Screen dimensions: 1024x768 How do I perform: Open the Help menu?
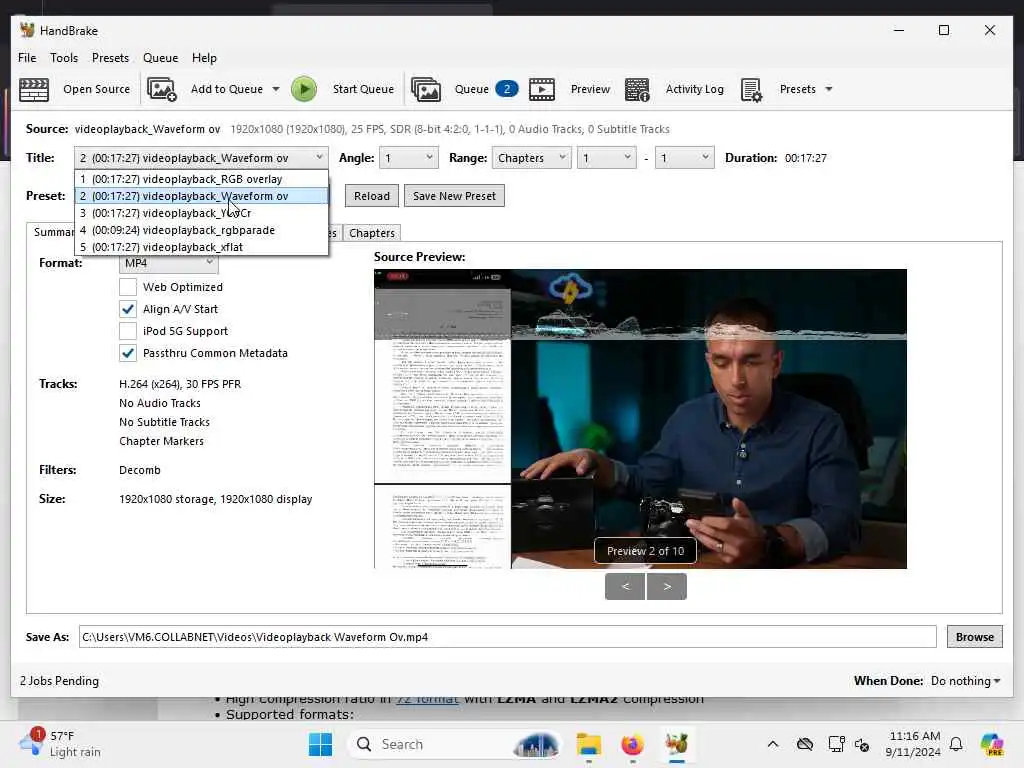tap(204, 57)
